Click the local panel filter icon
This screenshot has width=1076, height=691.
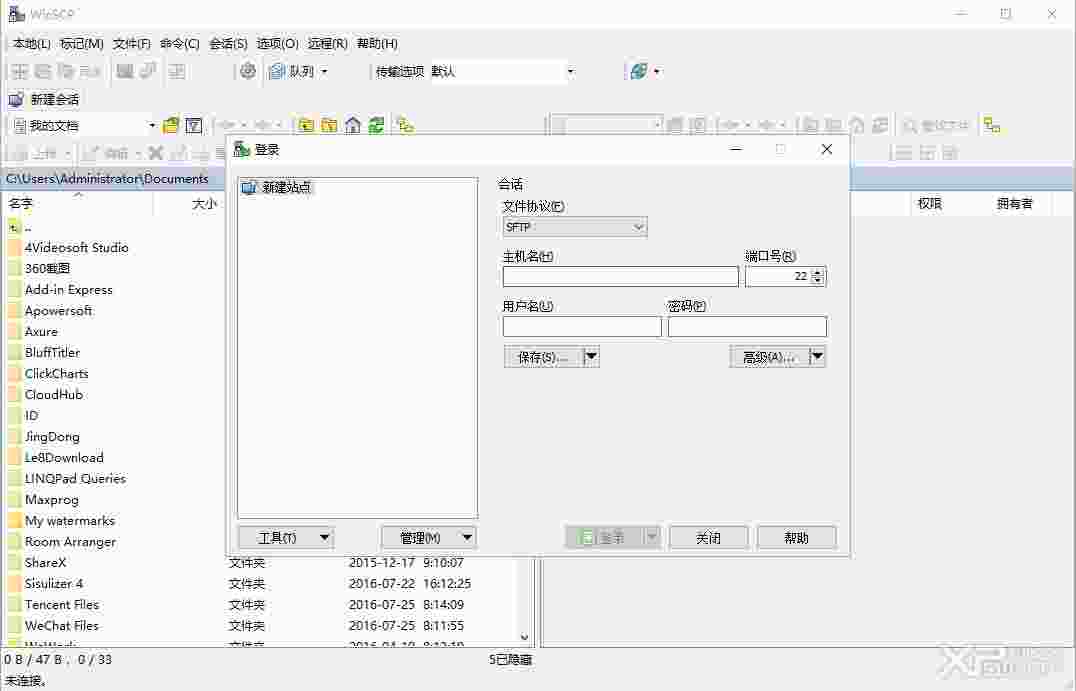click(194, 126)
